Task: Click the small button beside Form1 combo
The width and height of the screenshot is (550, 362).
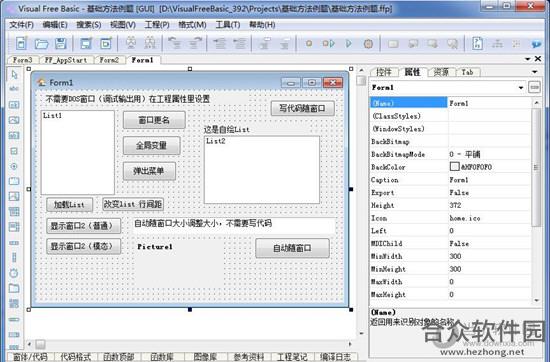Action: [534, 87]
